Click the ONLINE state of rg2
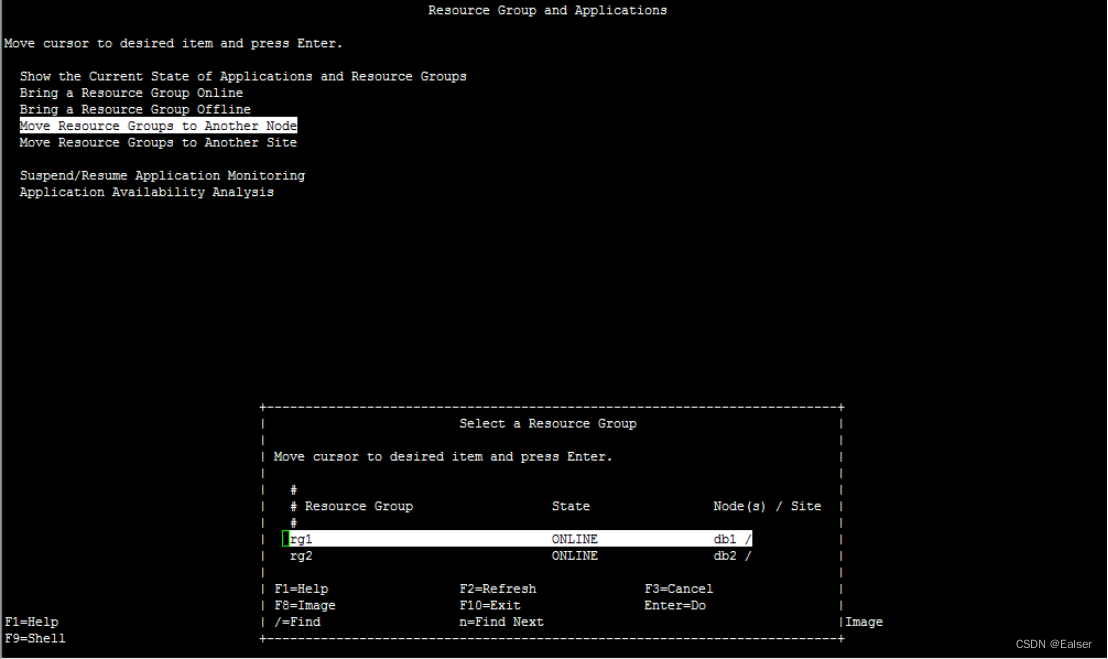This screenshot has width=1108, height=659. (574, 556)
